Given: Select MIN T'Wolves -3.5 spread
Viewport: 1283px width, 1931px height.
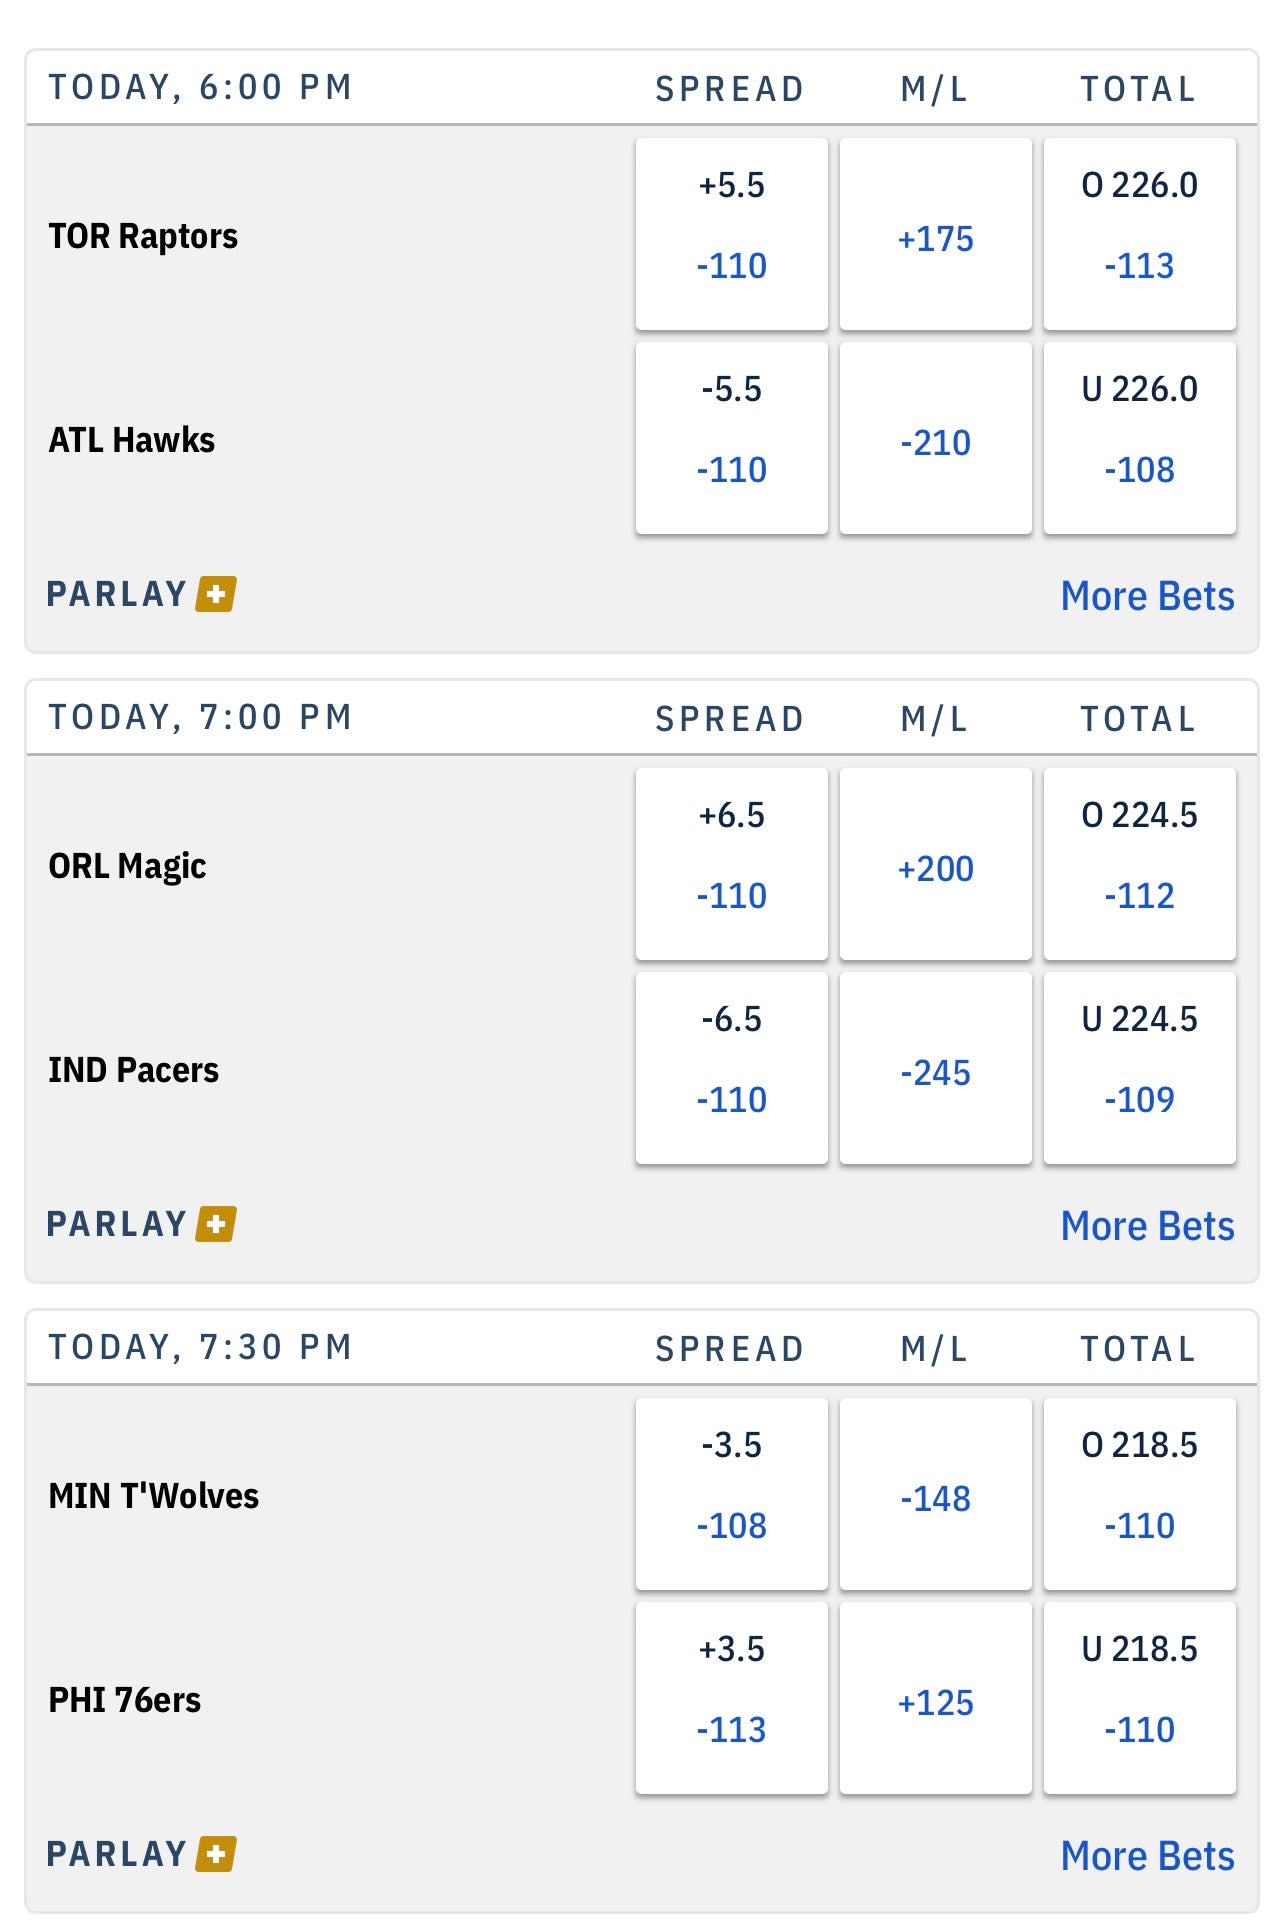Looking at the screenshot, I should 731,1494.
